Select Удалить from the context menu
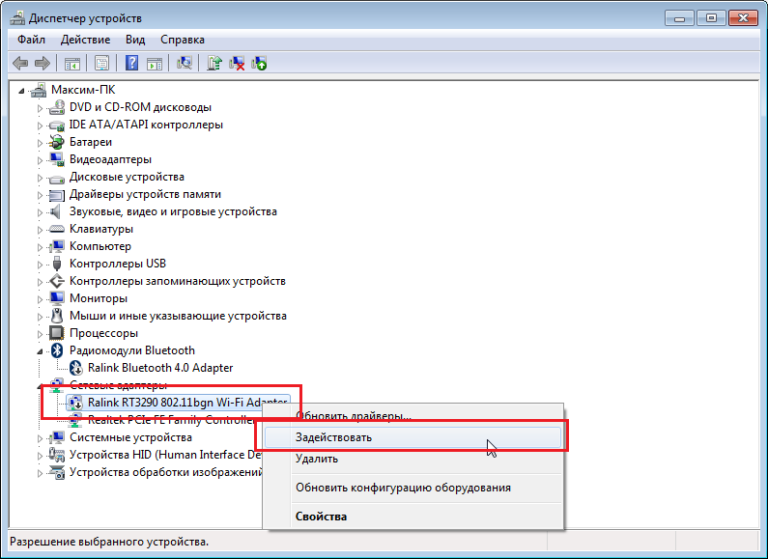The width and height of the screenshot is (768, 559). tap(316, 459)
